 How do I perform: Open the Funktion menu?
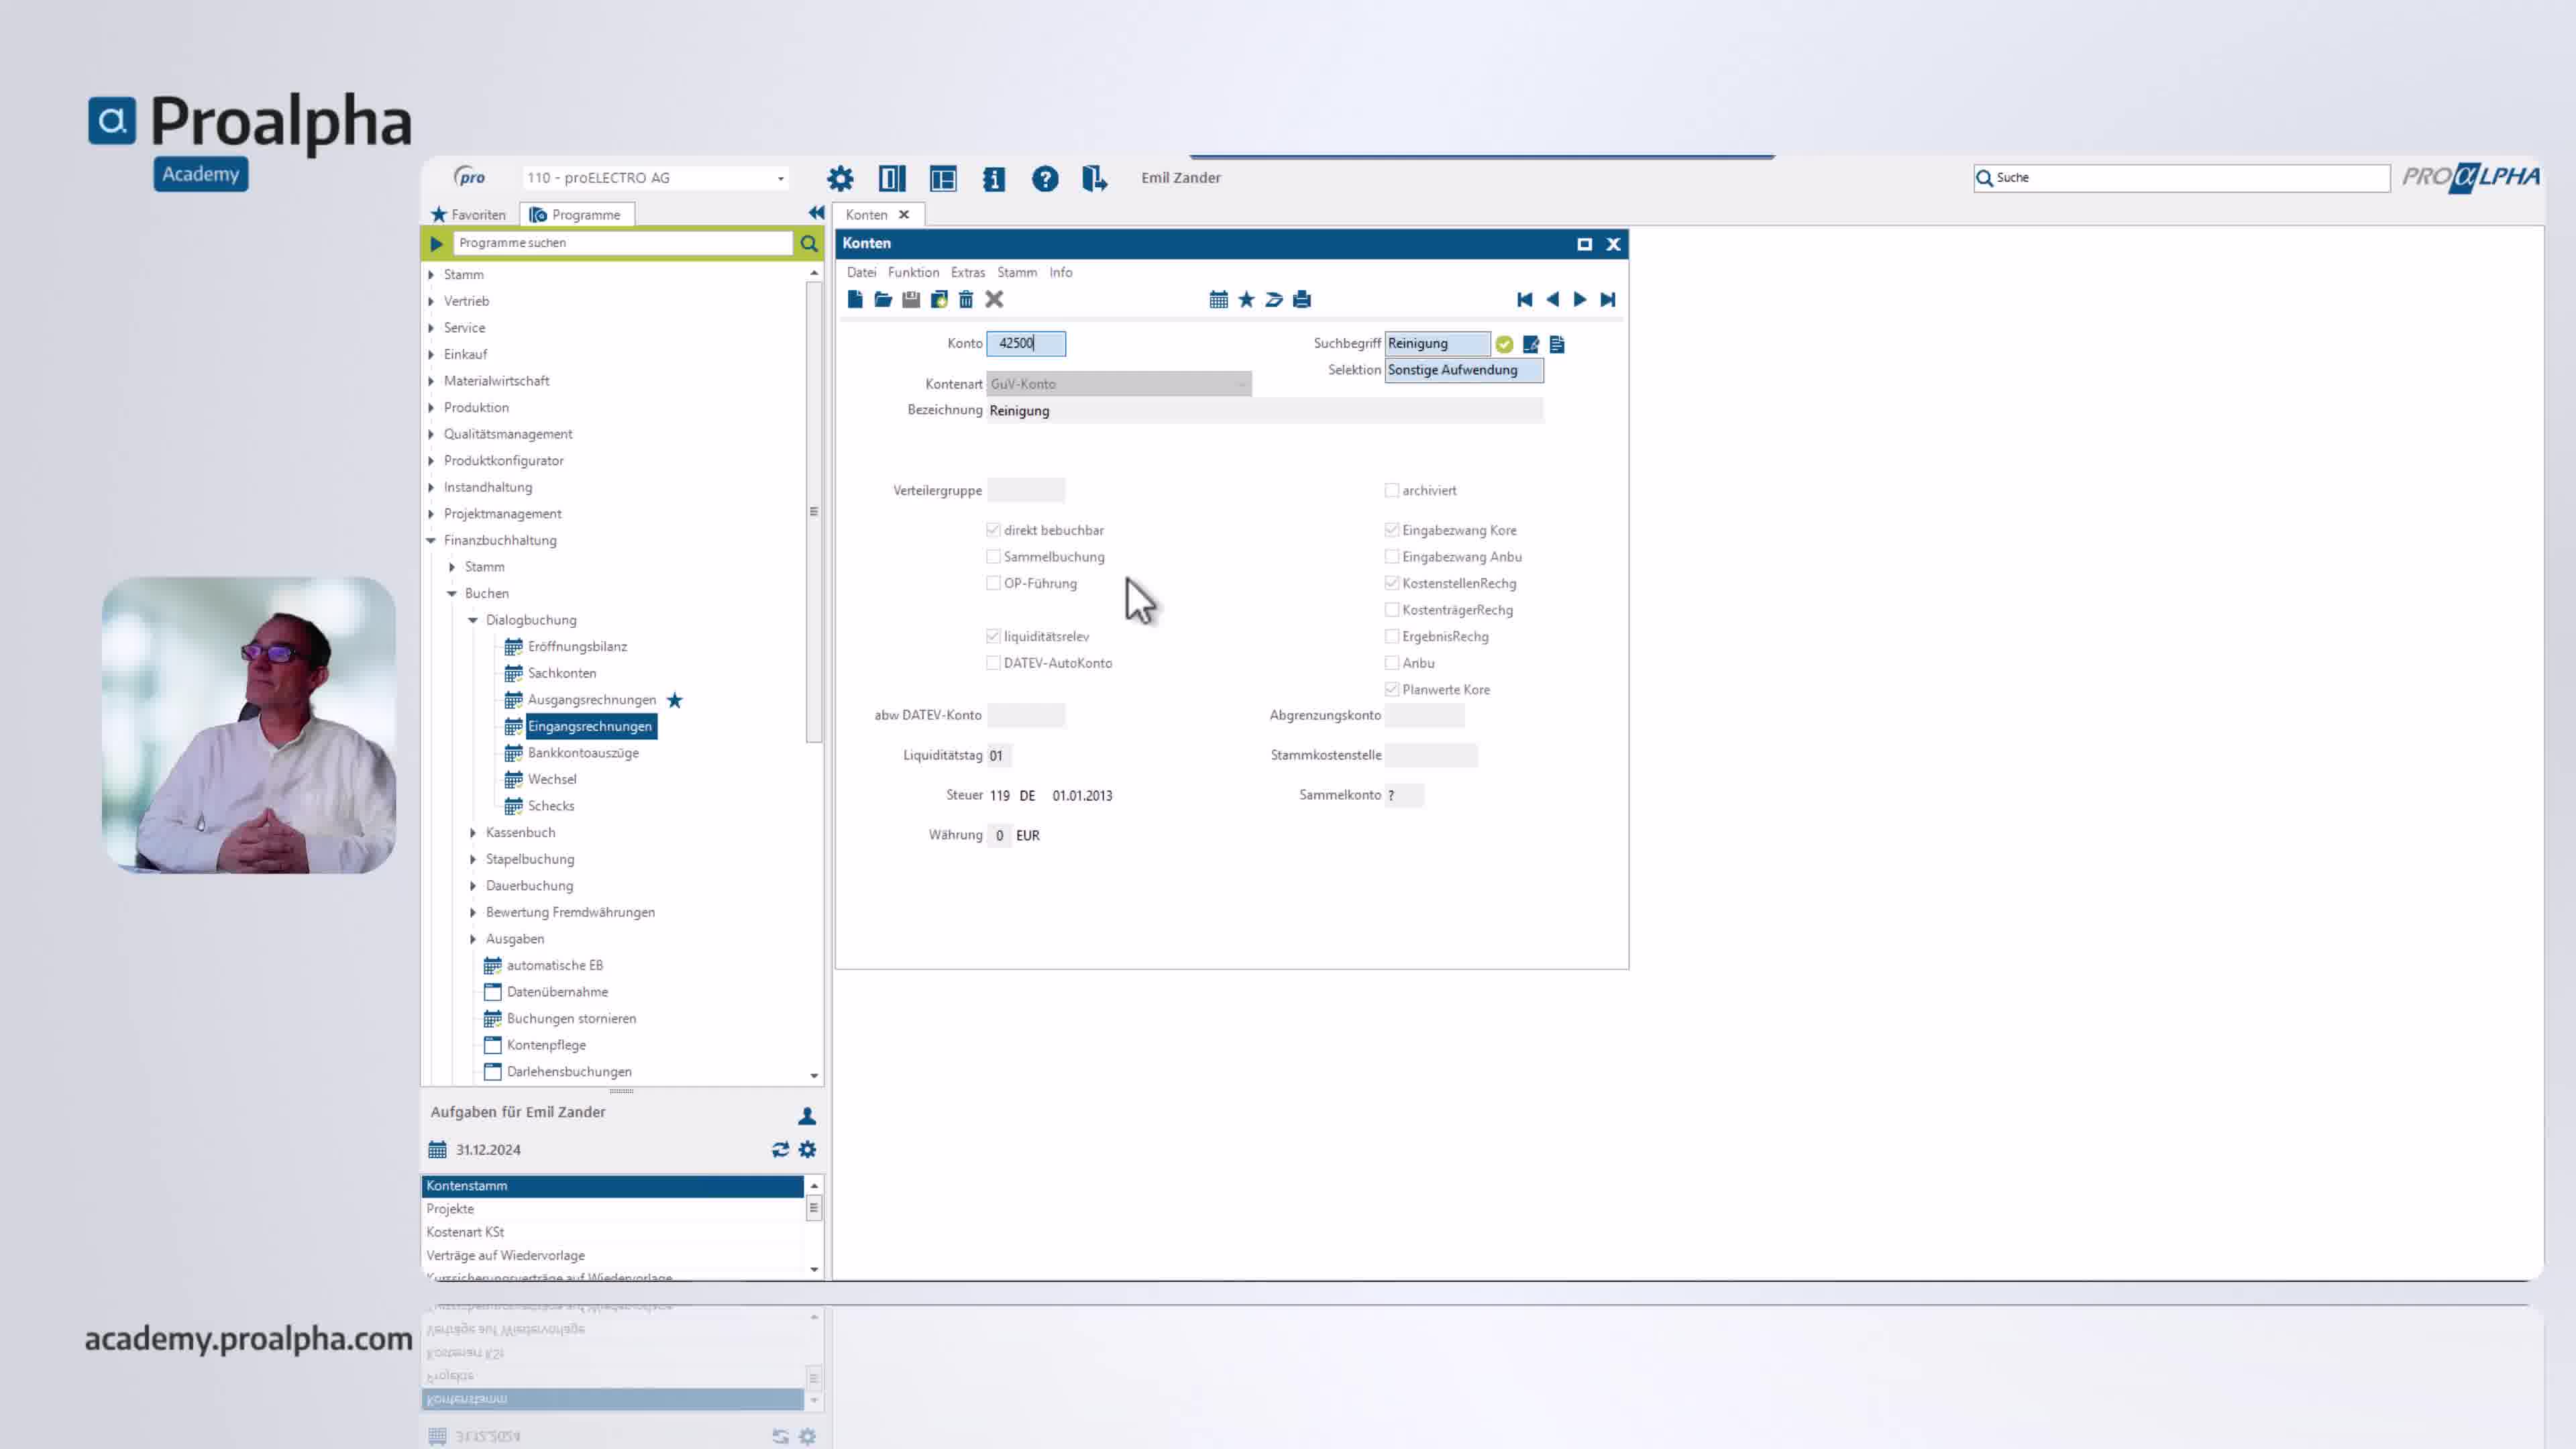tap(913, 272)
